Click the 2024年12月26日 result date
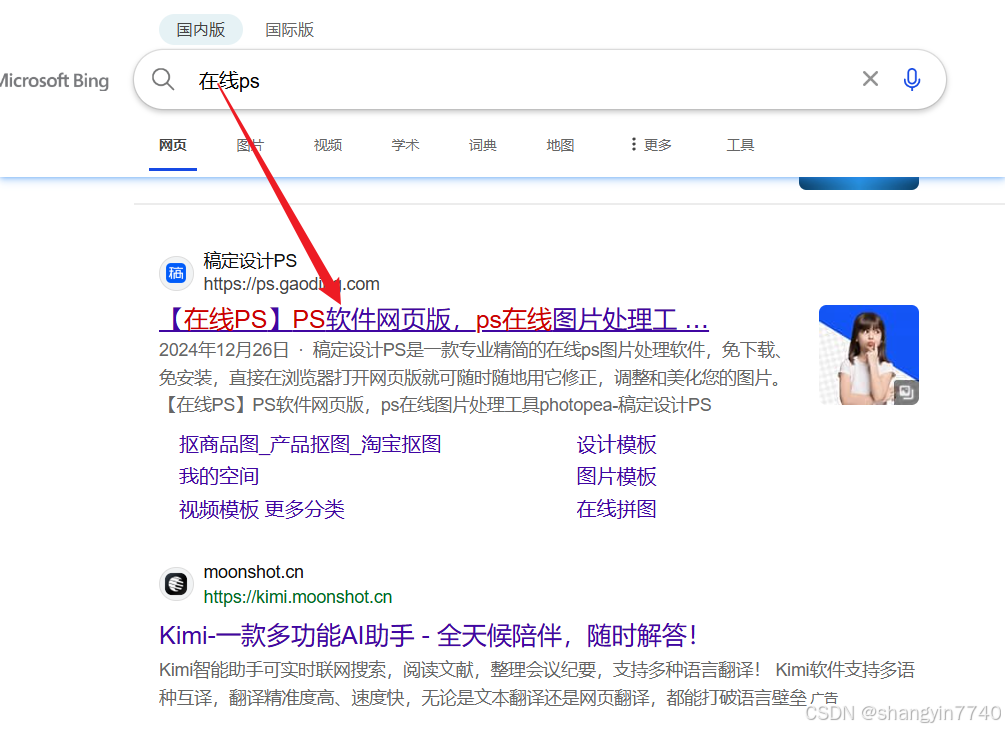1005x731 pixels. [x=224, y=350]
